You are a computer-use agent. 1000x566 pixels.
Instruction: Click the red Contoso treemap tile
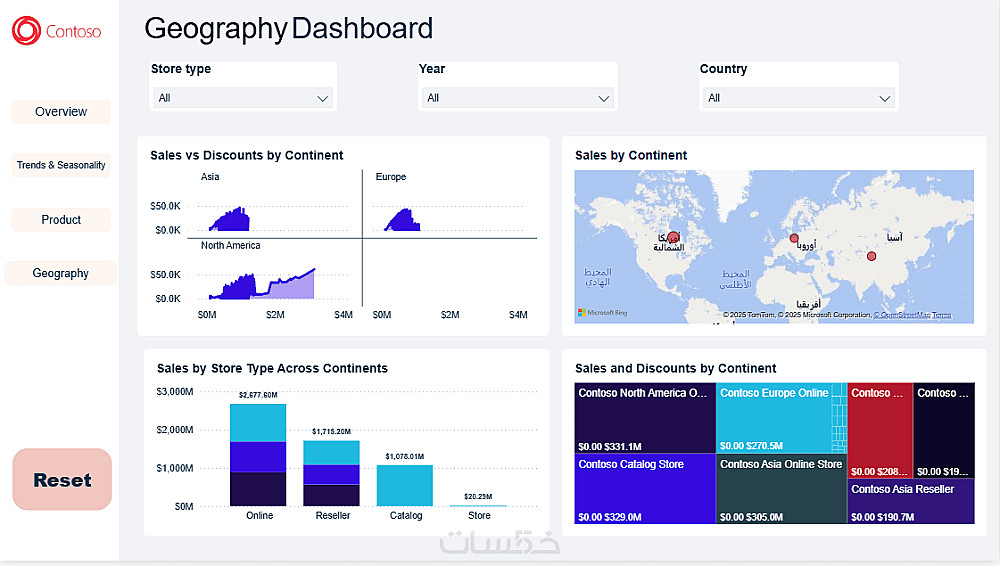click(879, 431)
